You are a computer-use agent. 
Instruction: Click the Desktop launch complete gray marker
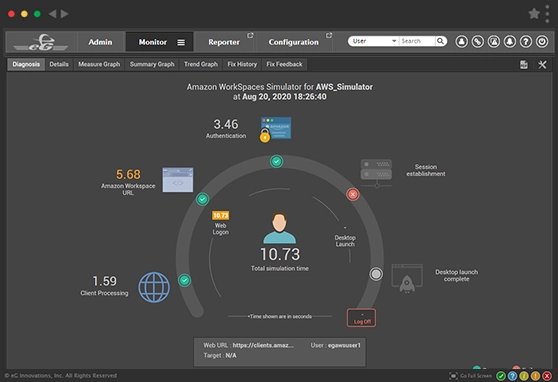[376, 274]
